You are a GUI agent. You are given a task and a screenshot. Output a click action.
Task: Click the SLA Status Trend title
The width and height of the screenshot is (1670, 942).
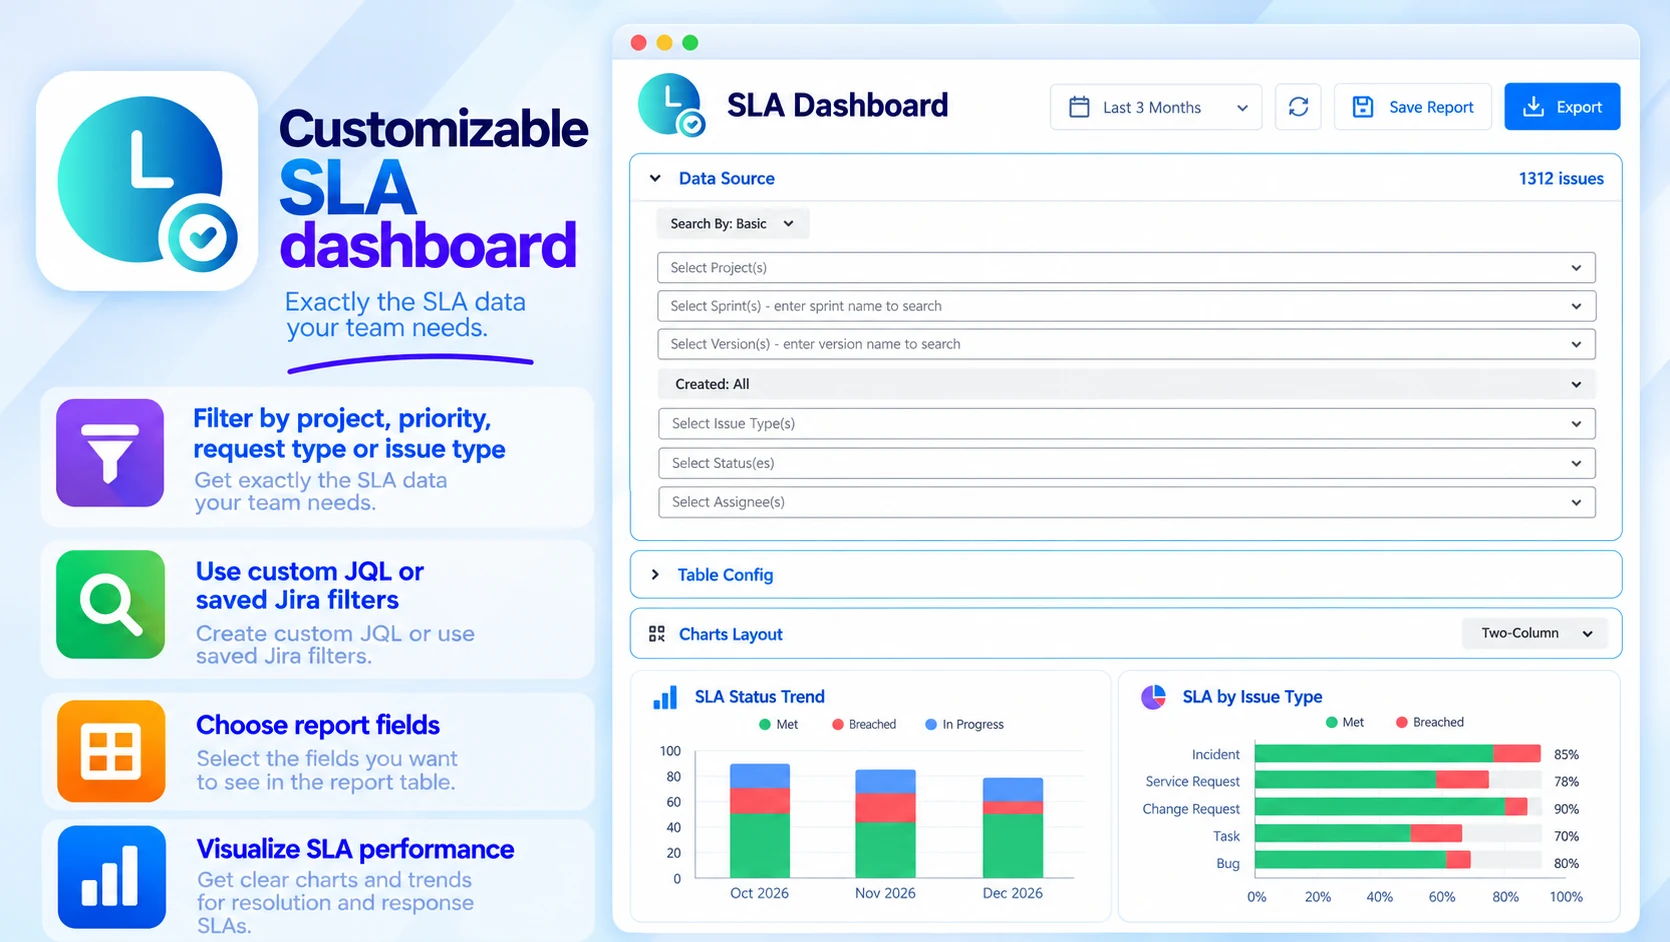point(759,697)
